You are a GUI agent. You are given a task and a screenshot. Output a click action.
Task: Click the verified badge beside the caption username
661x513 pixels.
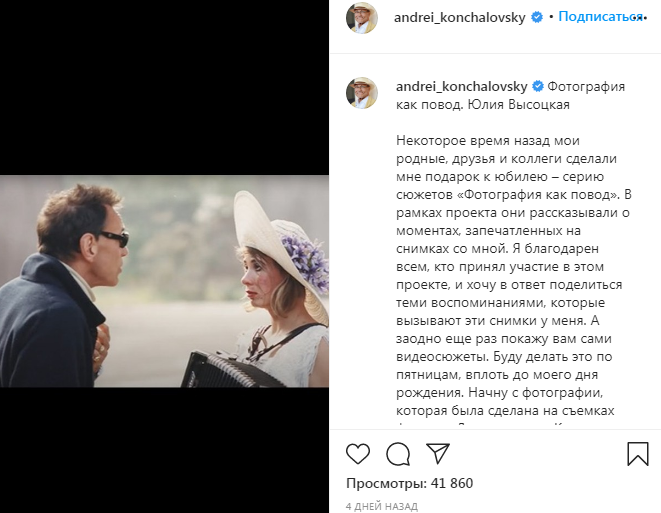pos(538,86)
